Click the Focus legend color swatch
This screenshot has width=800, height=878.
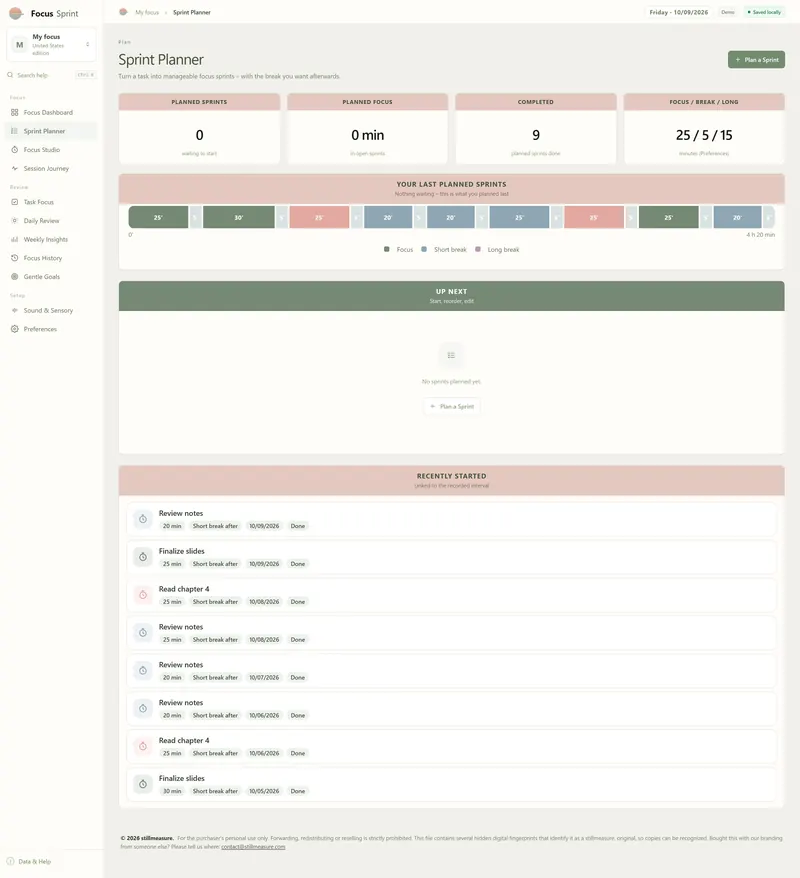[x=387, y=249]
